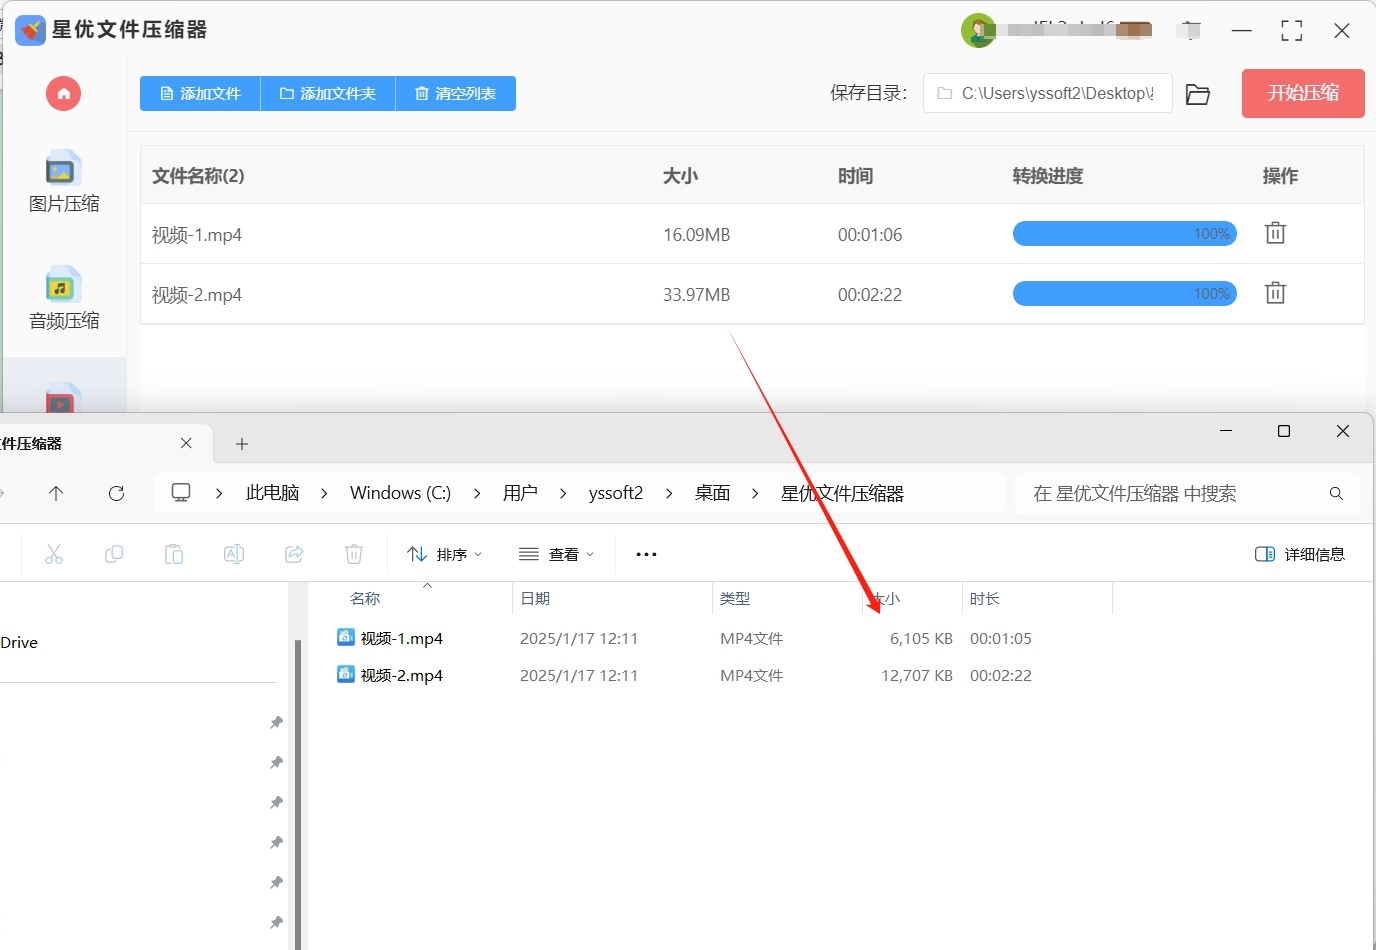Delete 视频-2.mp4 using trash icon
The width and height of the screenshot is (1376, 950).
coord(1275,294)
